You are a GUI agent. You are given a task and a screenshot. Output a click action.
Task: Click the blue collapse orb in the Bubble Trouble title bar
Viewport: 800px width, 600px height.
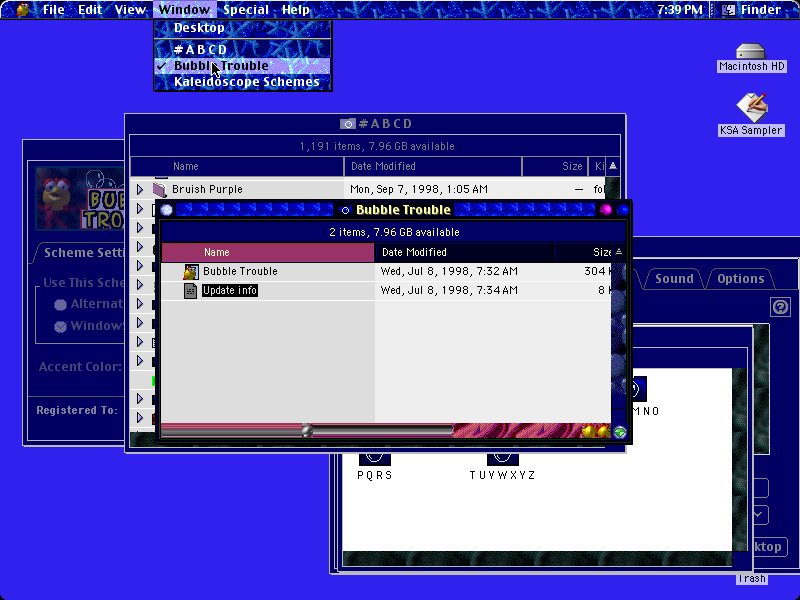[622, 210]
